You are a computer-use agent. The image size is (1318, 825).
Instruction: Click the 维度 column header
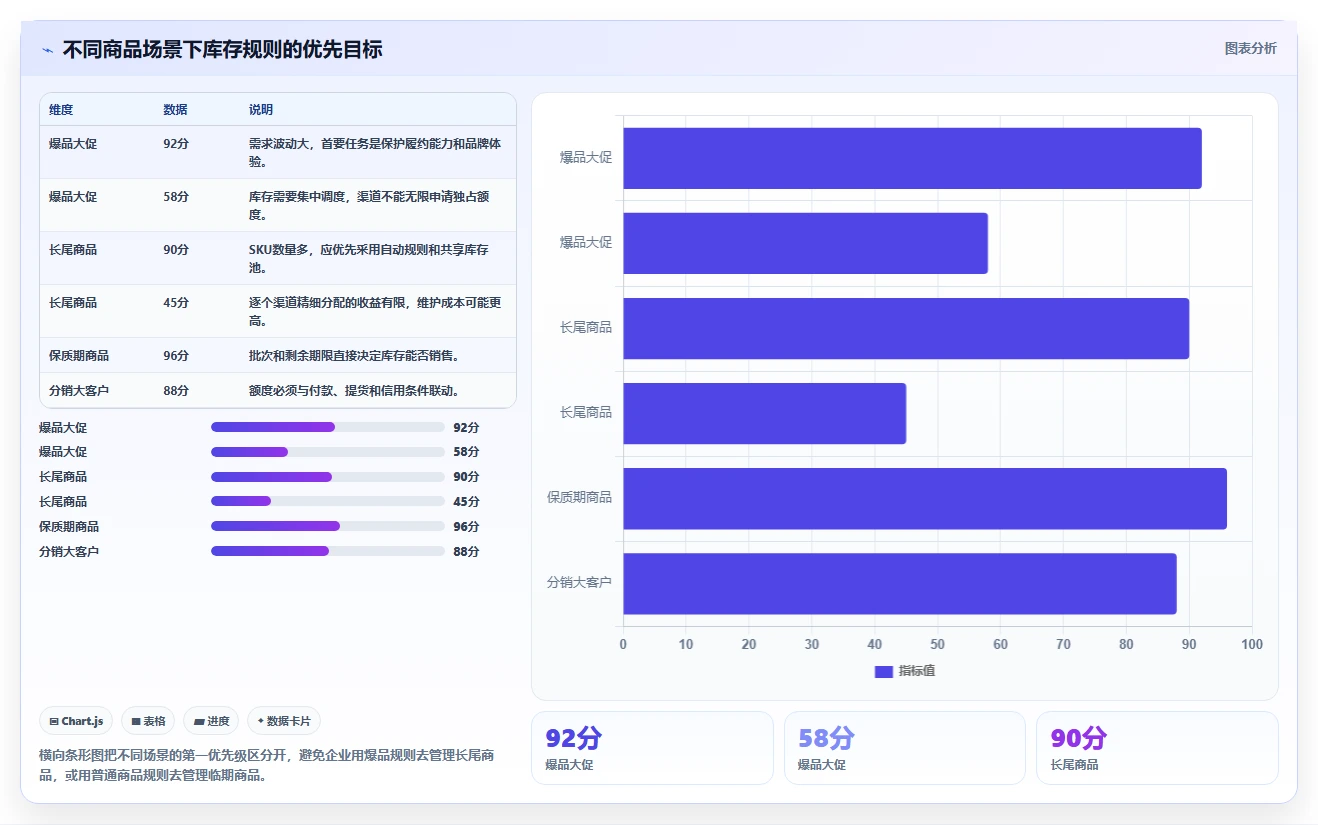click(61, 110)
